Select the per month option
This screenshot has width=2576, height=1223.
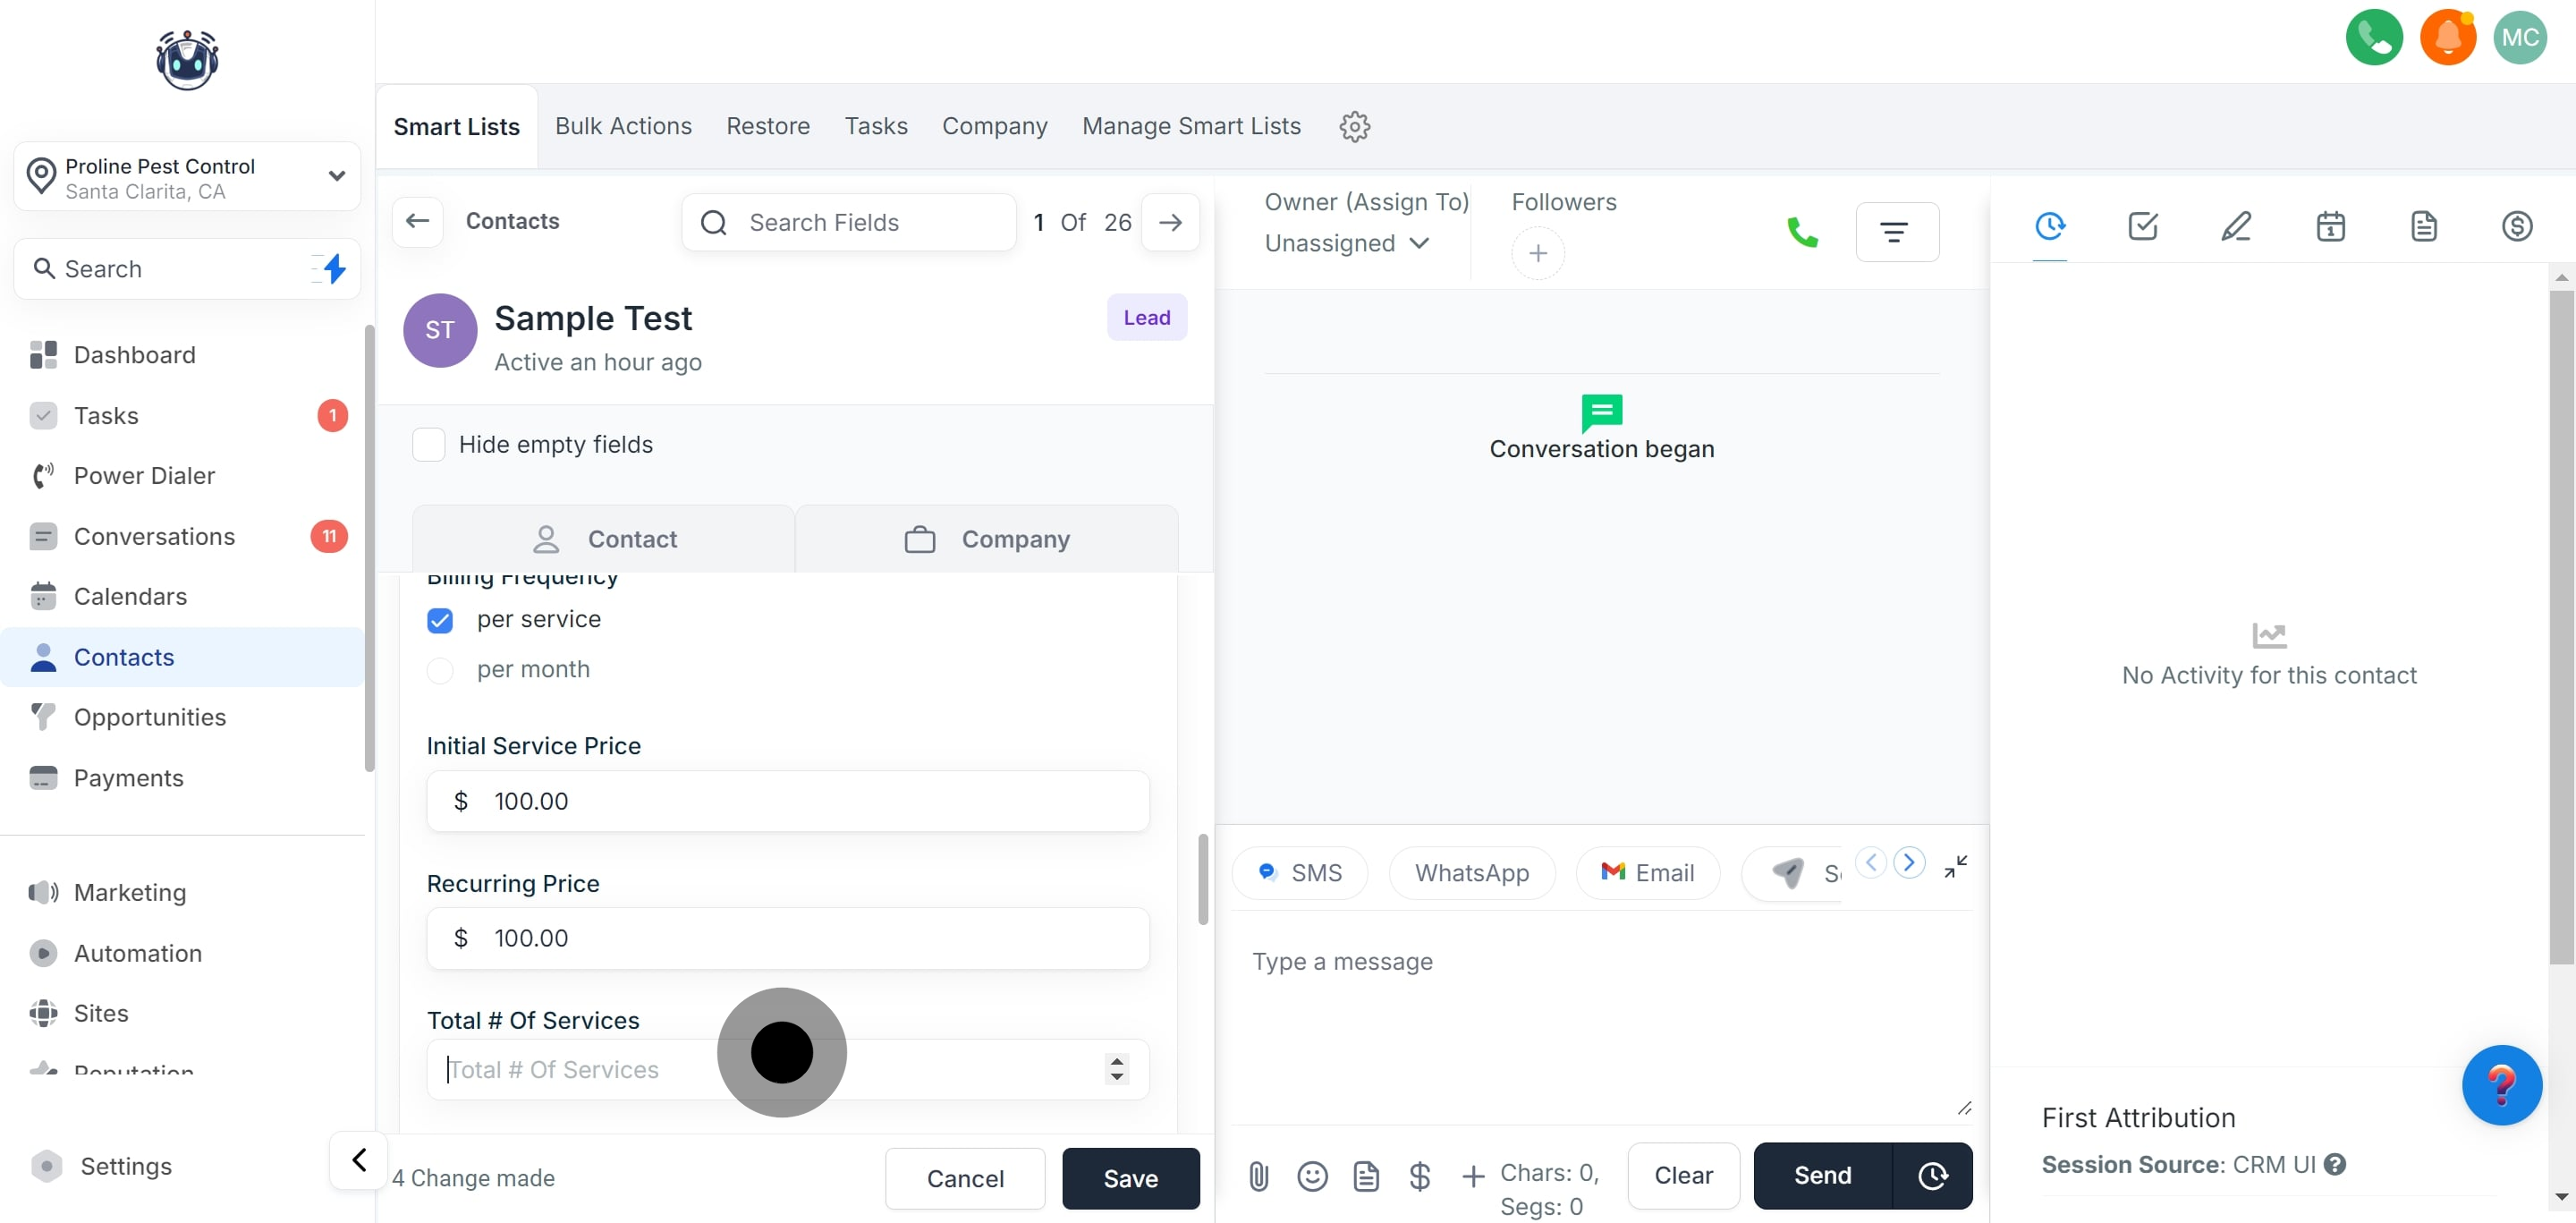(440, 670)
